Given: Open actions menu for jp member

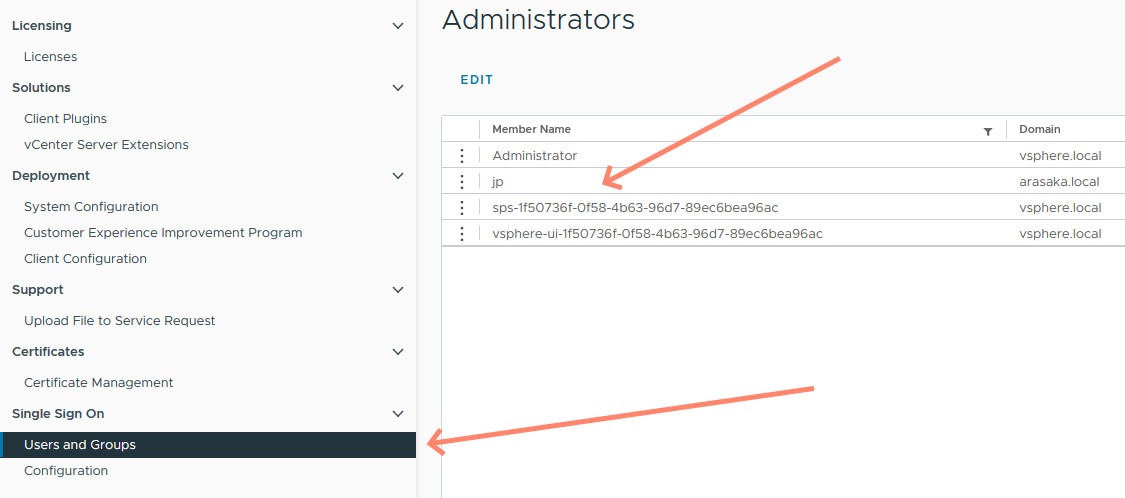Looking at the screenshot, I should (461, 182).
